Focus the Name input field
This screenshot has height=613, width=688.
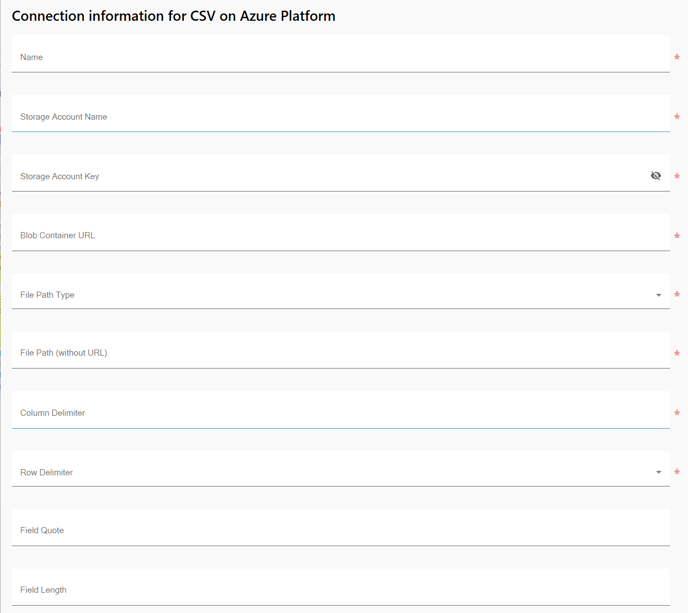(x=340, y=54)
